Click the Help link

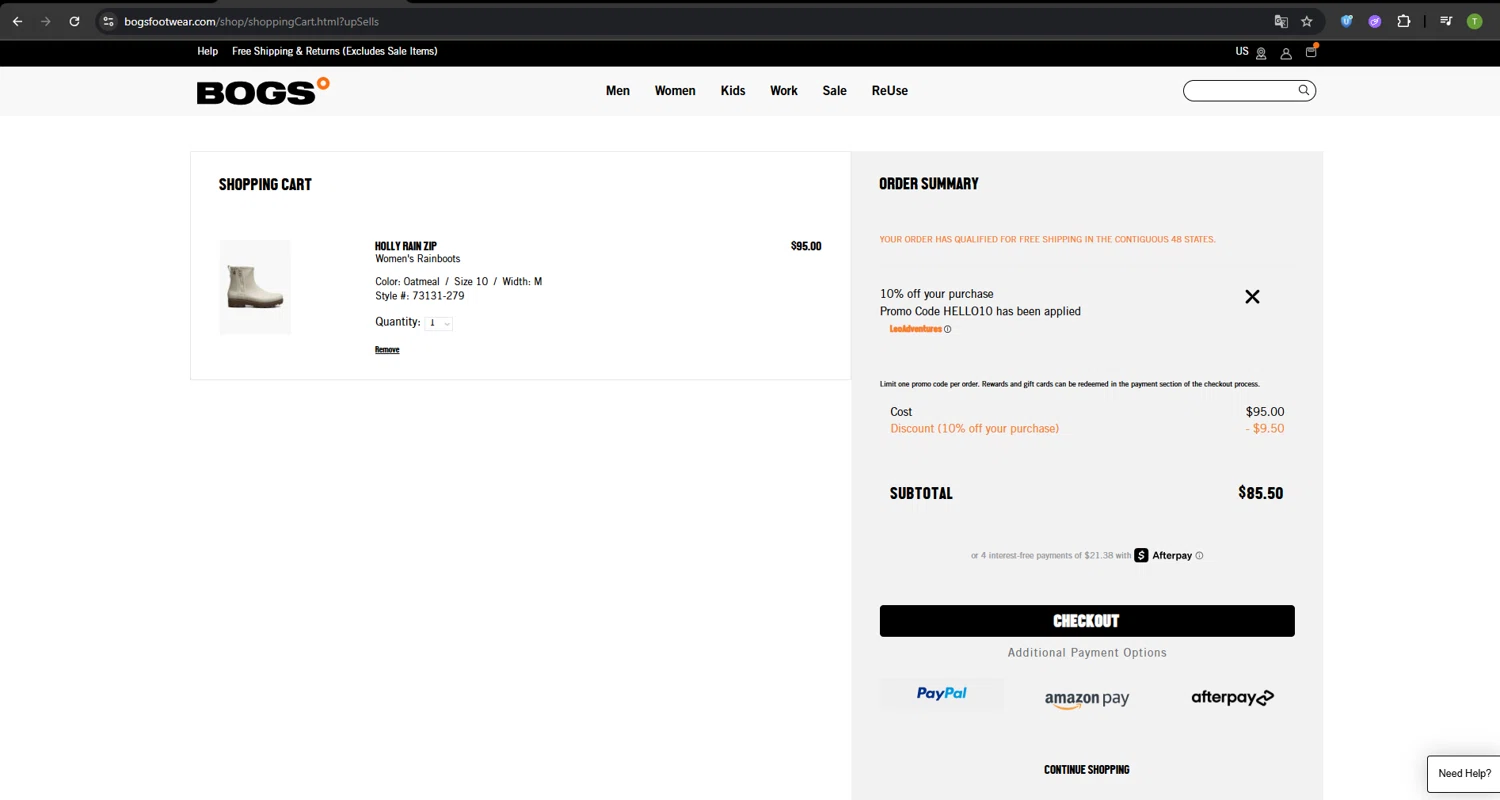(208, 51)
